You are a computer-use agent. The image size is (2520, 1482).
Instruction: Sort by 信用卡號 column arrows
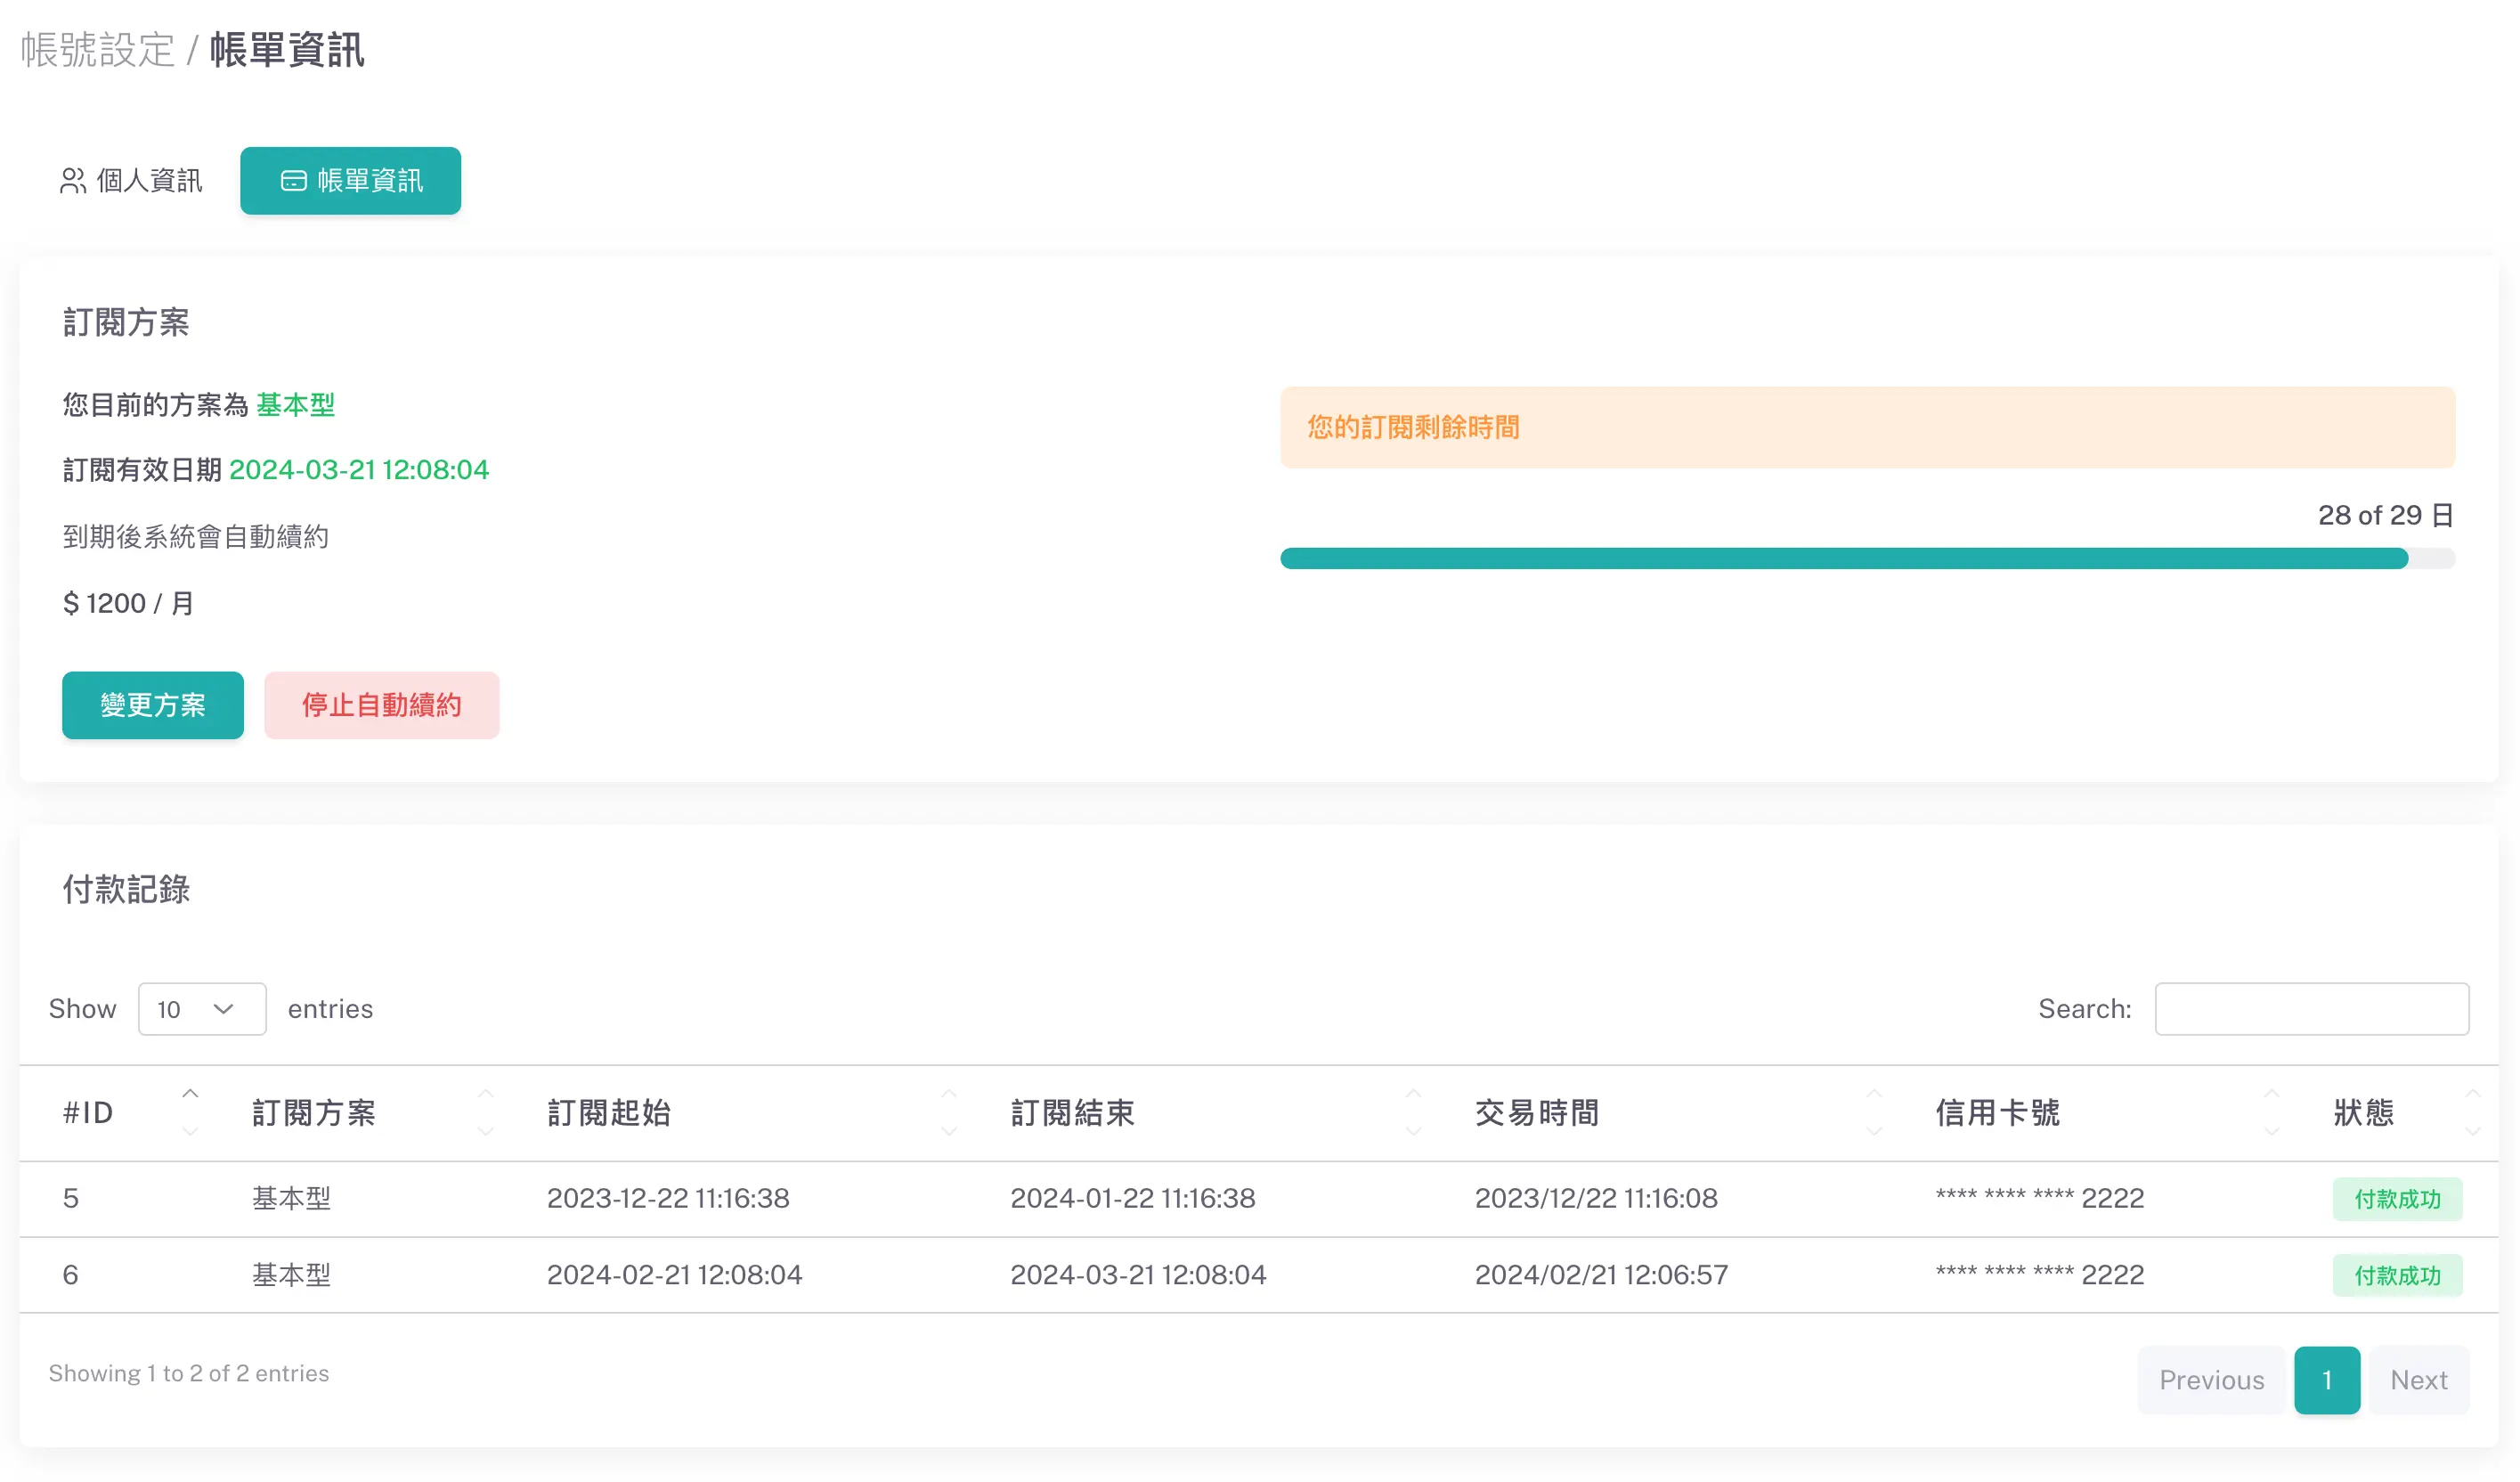2271,1112
